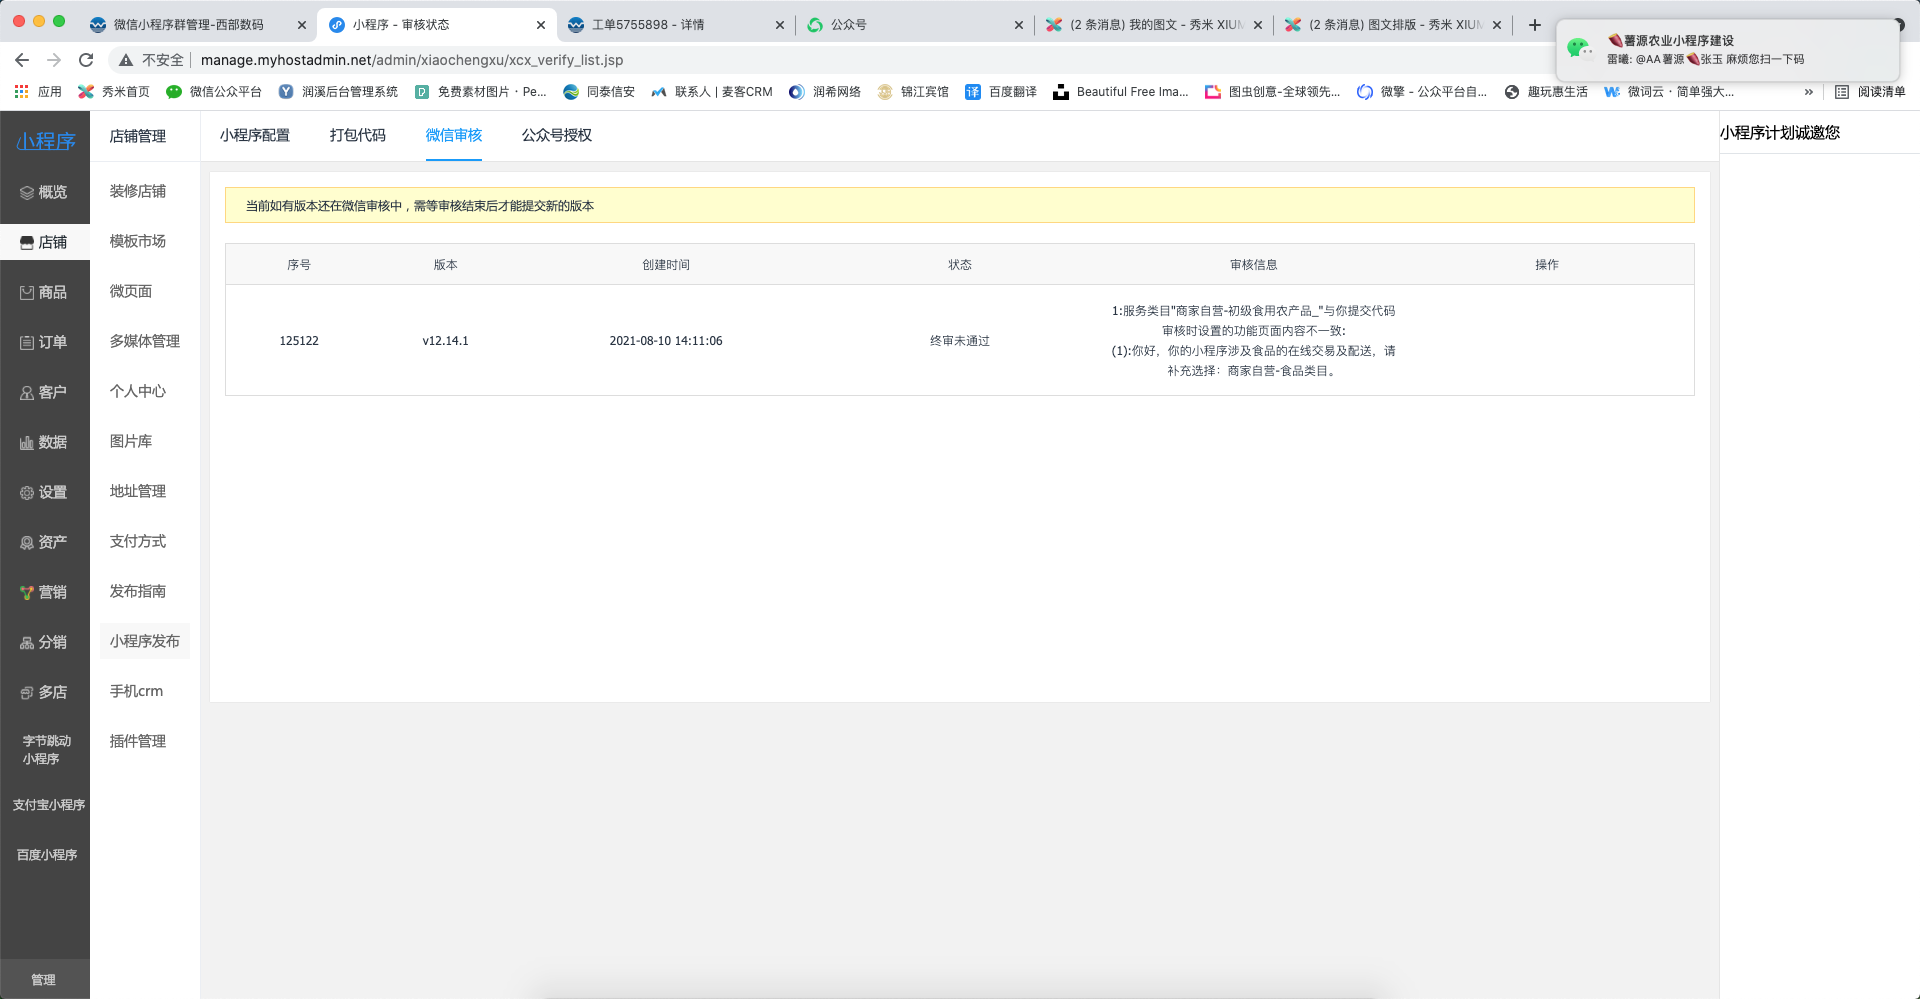1920x999 pixels.
Task: Open the reading list 阅读清单 button
Action: pyautogui.click(x=1870, y=92)
